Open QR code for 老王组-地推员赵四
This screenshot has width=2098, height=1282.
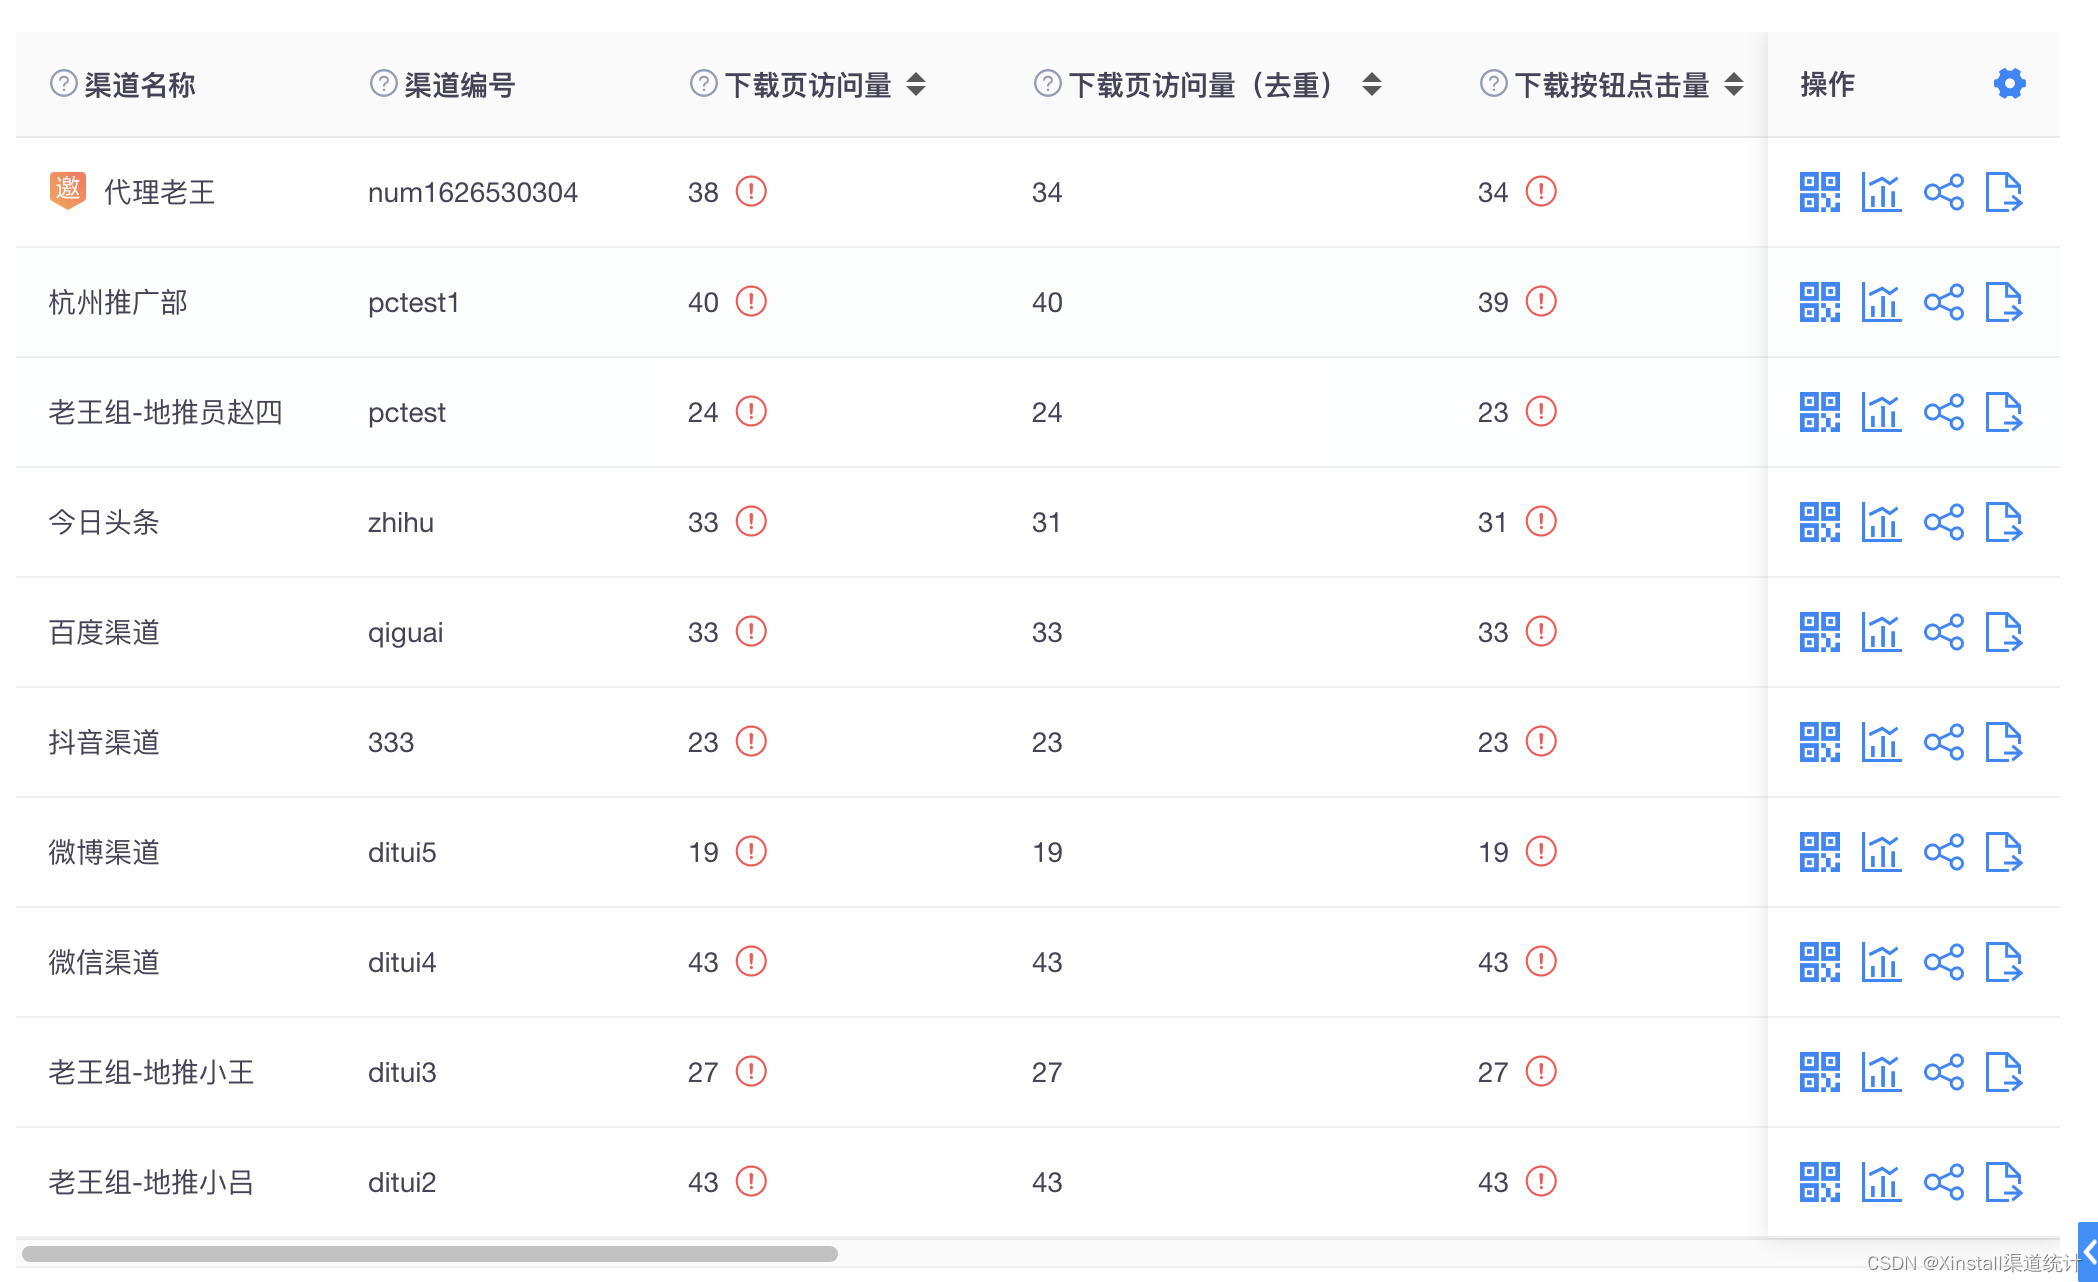1819,412
